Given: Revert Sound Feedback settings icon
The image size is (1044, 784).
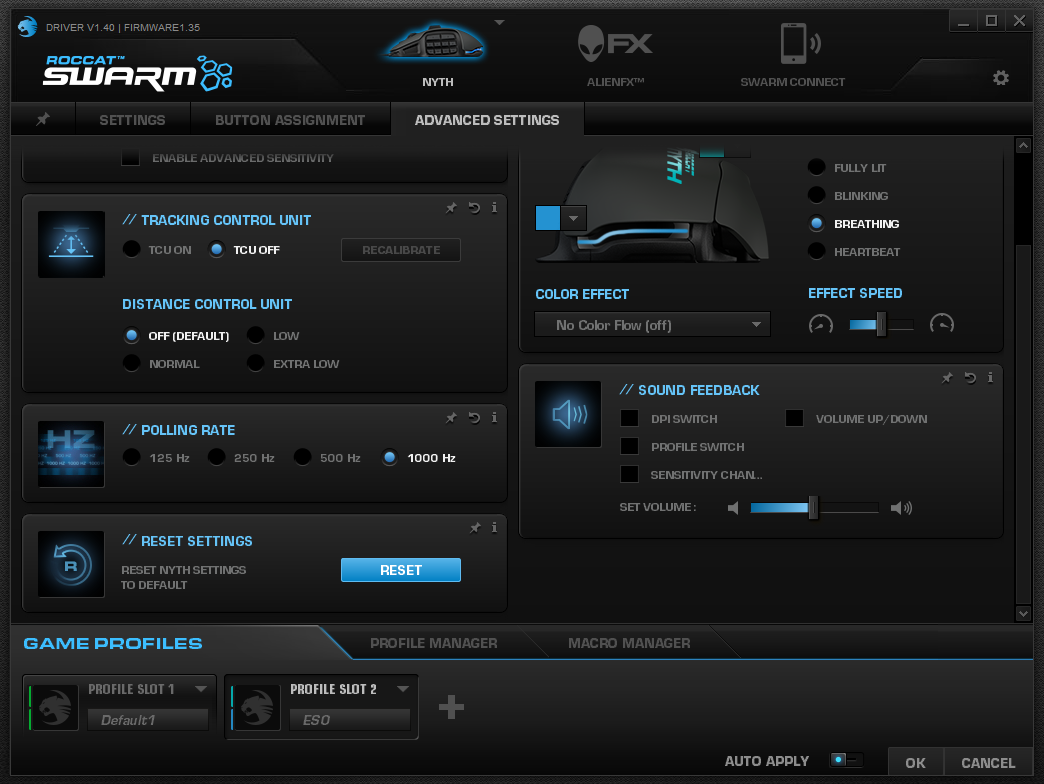Looking at the screenshot, I should tap(970, 378).
